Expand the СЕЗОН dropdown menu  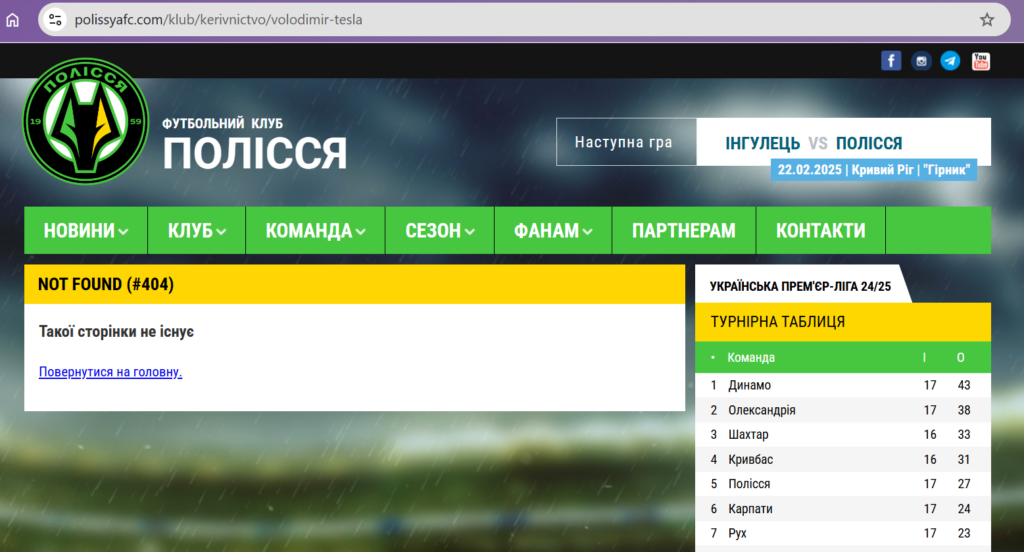pyautogui.click(x=439, y=231)
